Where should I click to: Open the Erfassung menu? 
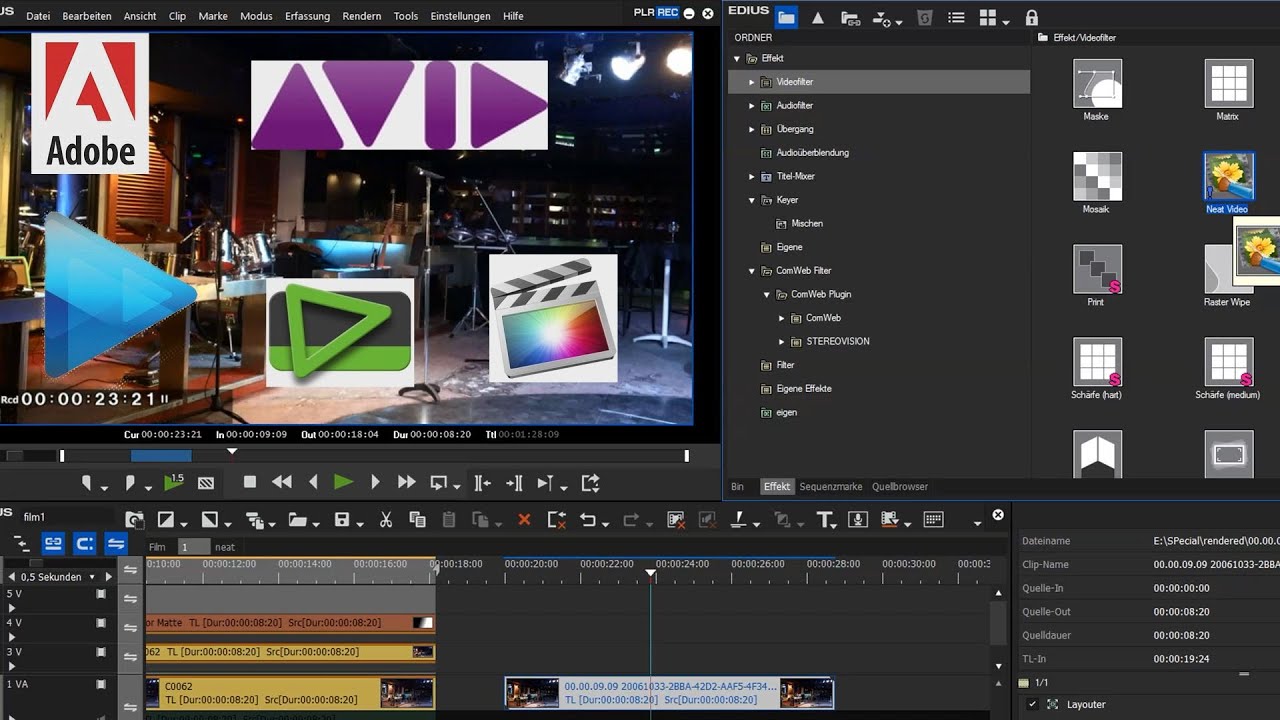[307, 16]
